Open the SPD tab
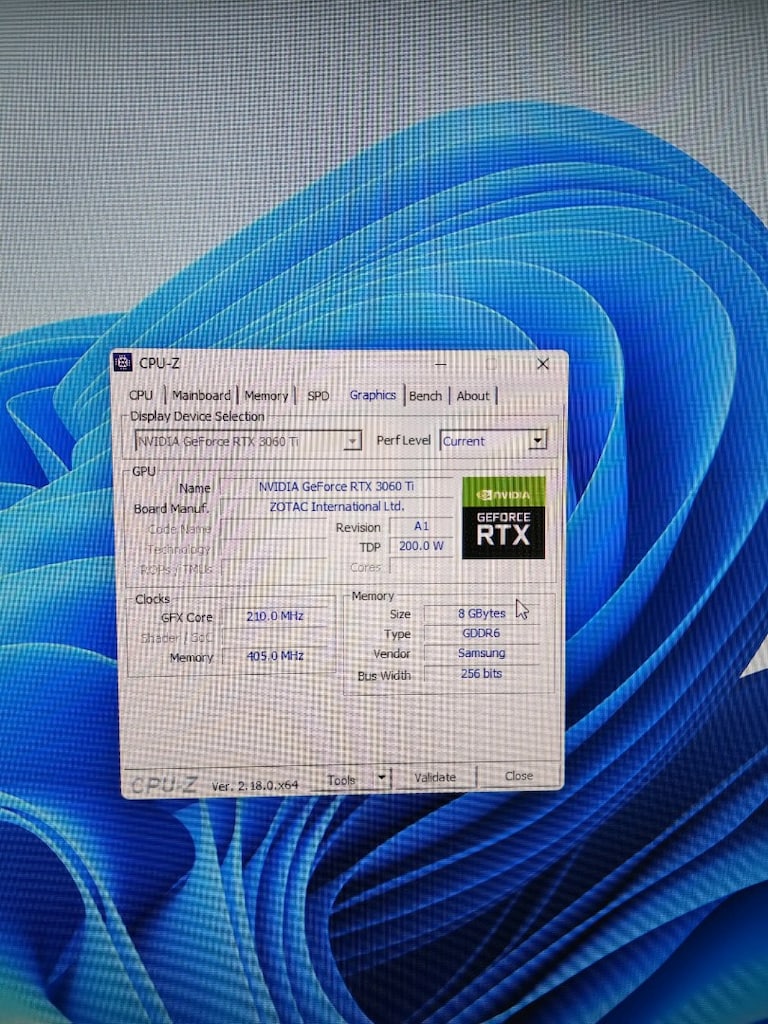The height and width of the screenshot is (1024, 768). coord(318,396)
